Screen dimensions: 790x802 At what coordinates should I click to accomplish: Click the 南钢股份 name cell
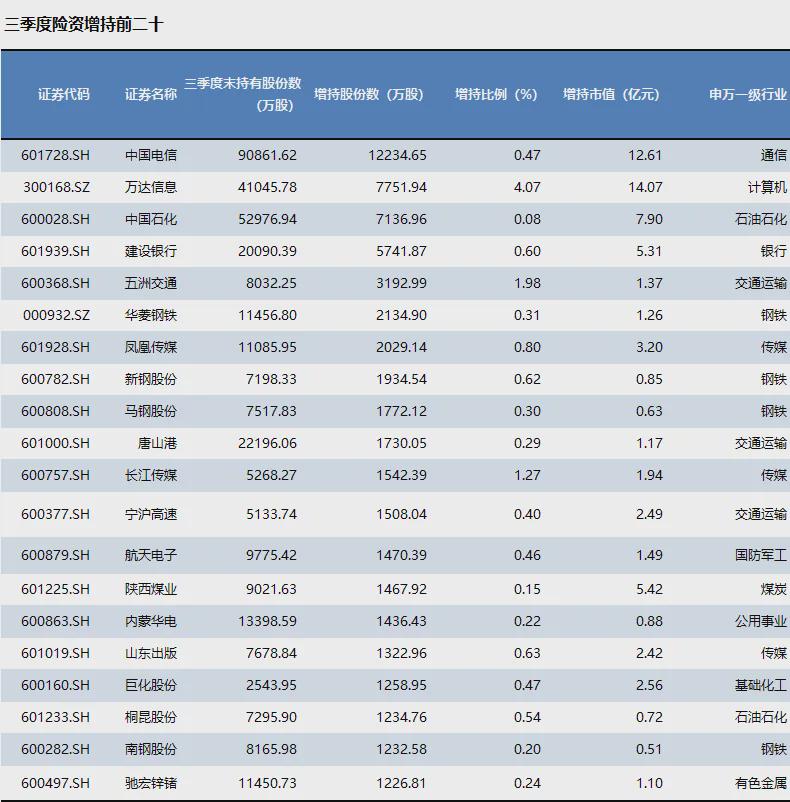click(151, 749)
